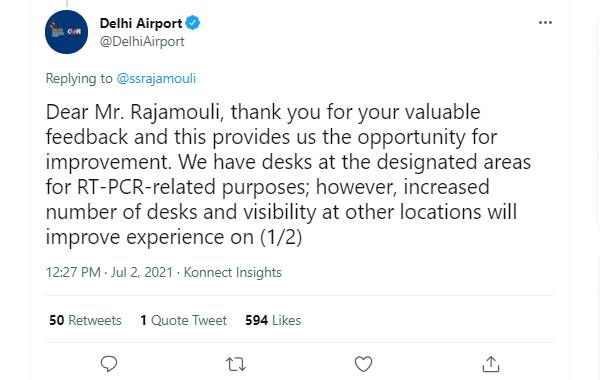Retweet this Delhi Airport tweet
Viewport: 600px width, 380px height.
236,364
